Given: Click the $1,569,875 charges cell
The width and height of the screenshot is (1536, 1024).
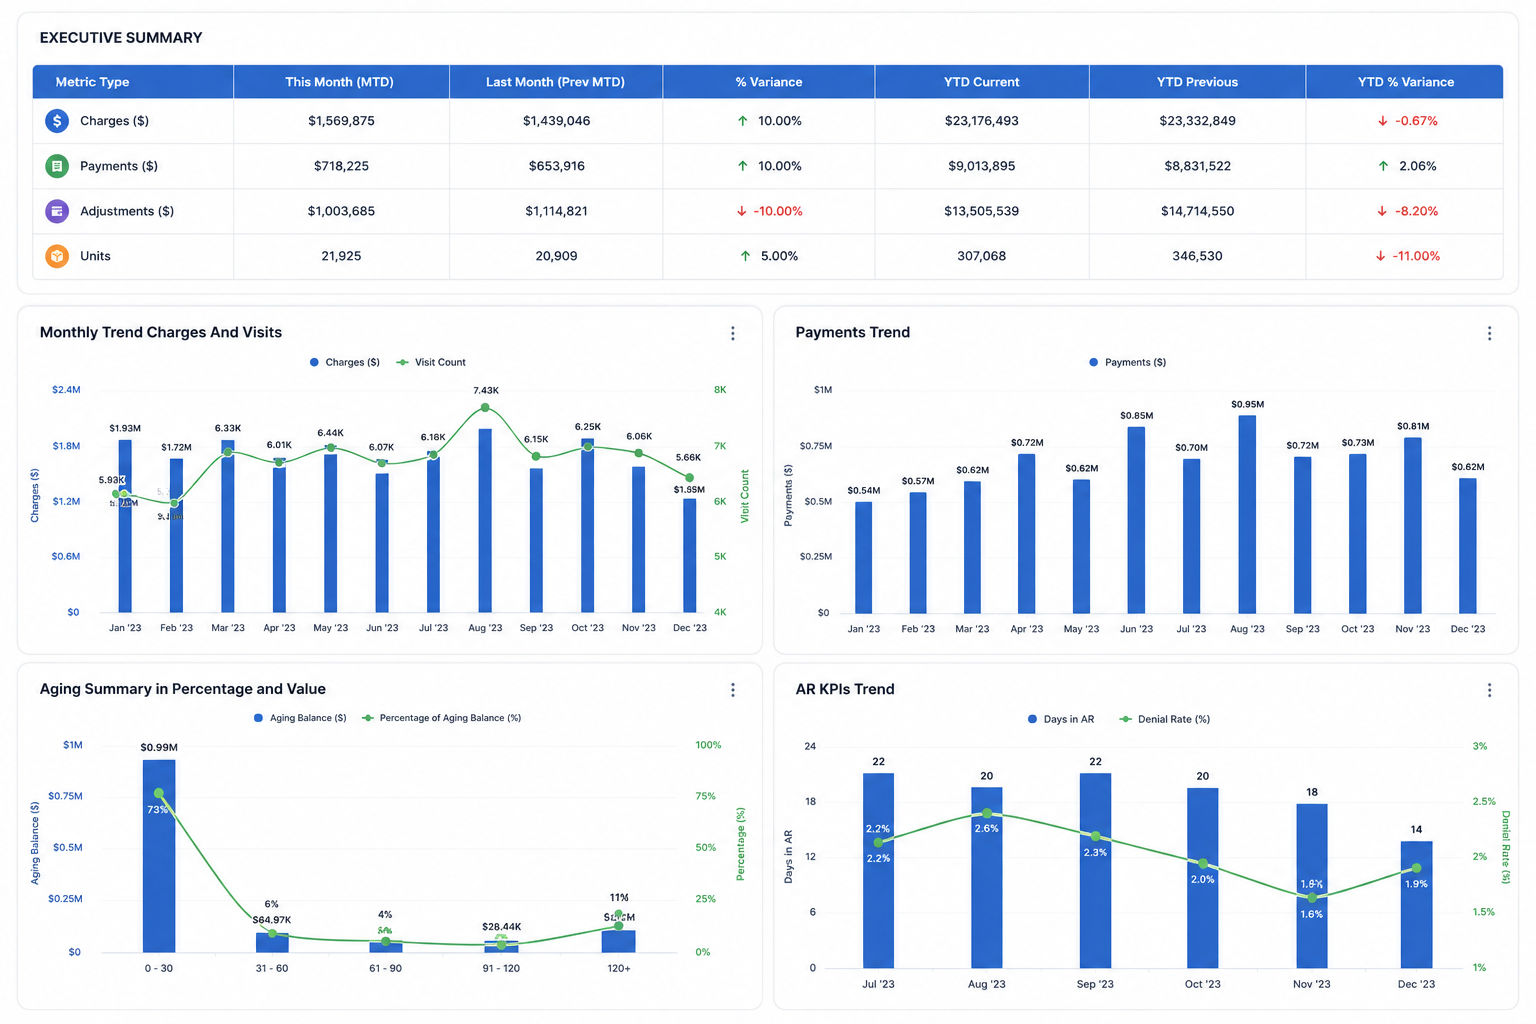Looking at the screenshot, I should (341, 121).
